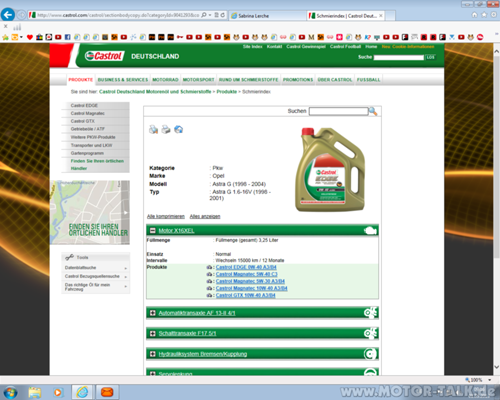Open the FUSSBALL navigation tab

(x=368, y=80)
